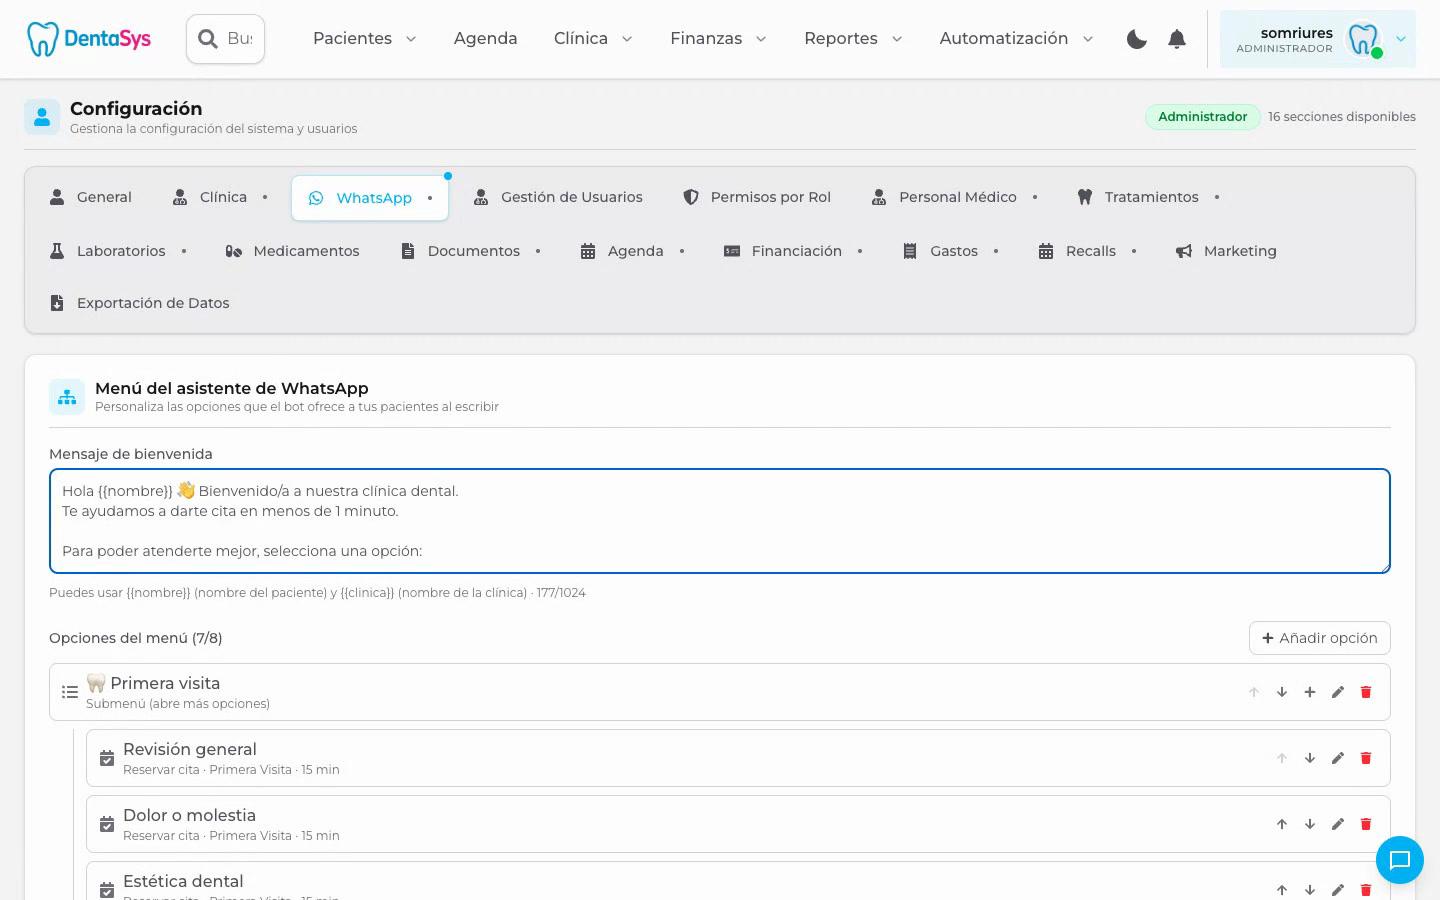Expand the Clínica dropdown in top navigation
Screen dimensions: 1440x900
593,39
